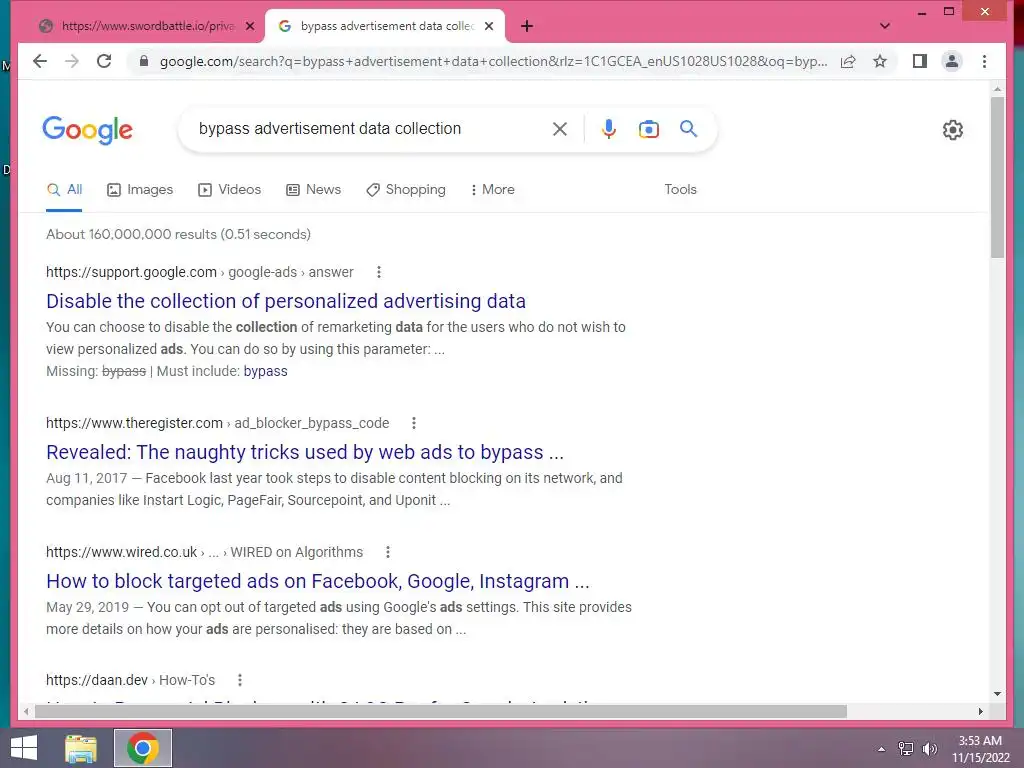Image resolution: width=1024 pixels, height=768 pixels.
Task: Open network status tray icon
Action: pyautogui.click(x=906, y=749)
